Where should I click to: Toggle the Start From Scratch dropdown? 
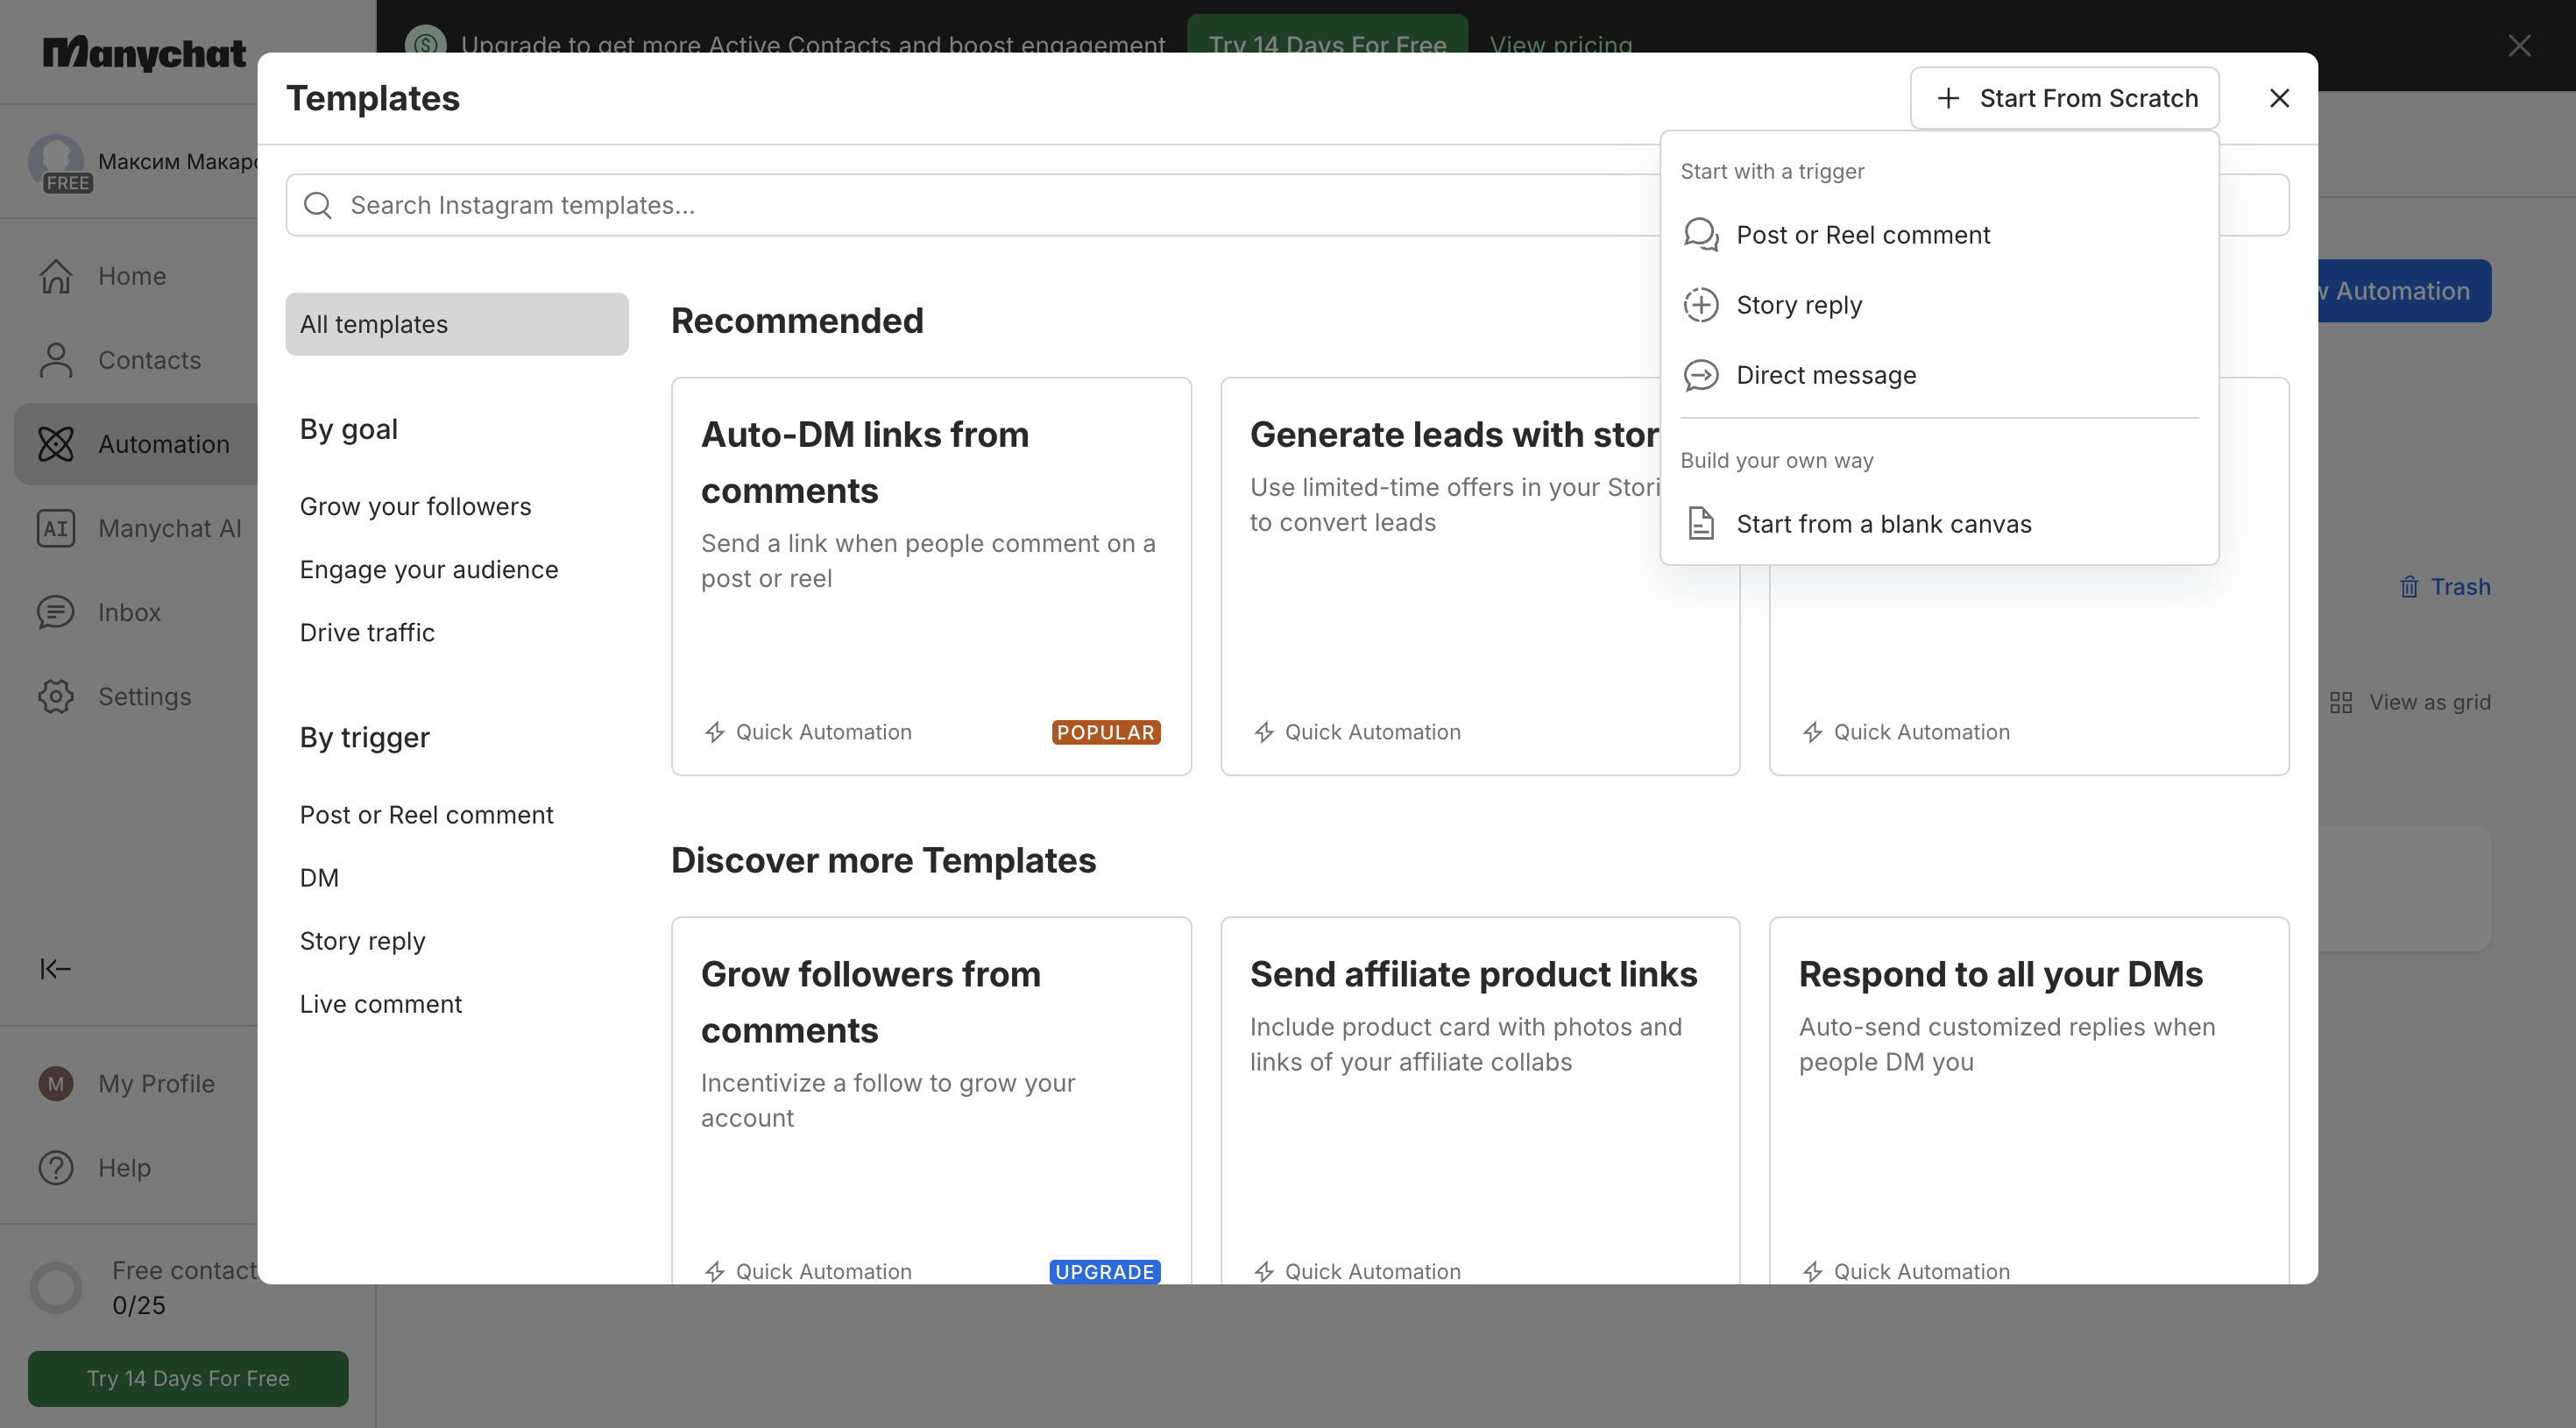[x=2064, y=98]
